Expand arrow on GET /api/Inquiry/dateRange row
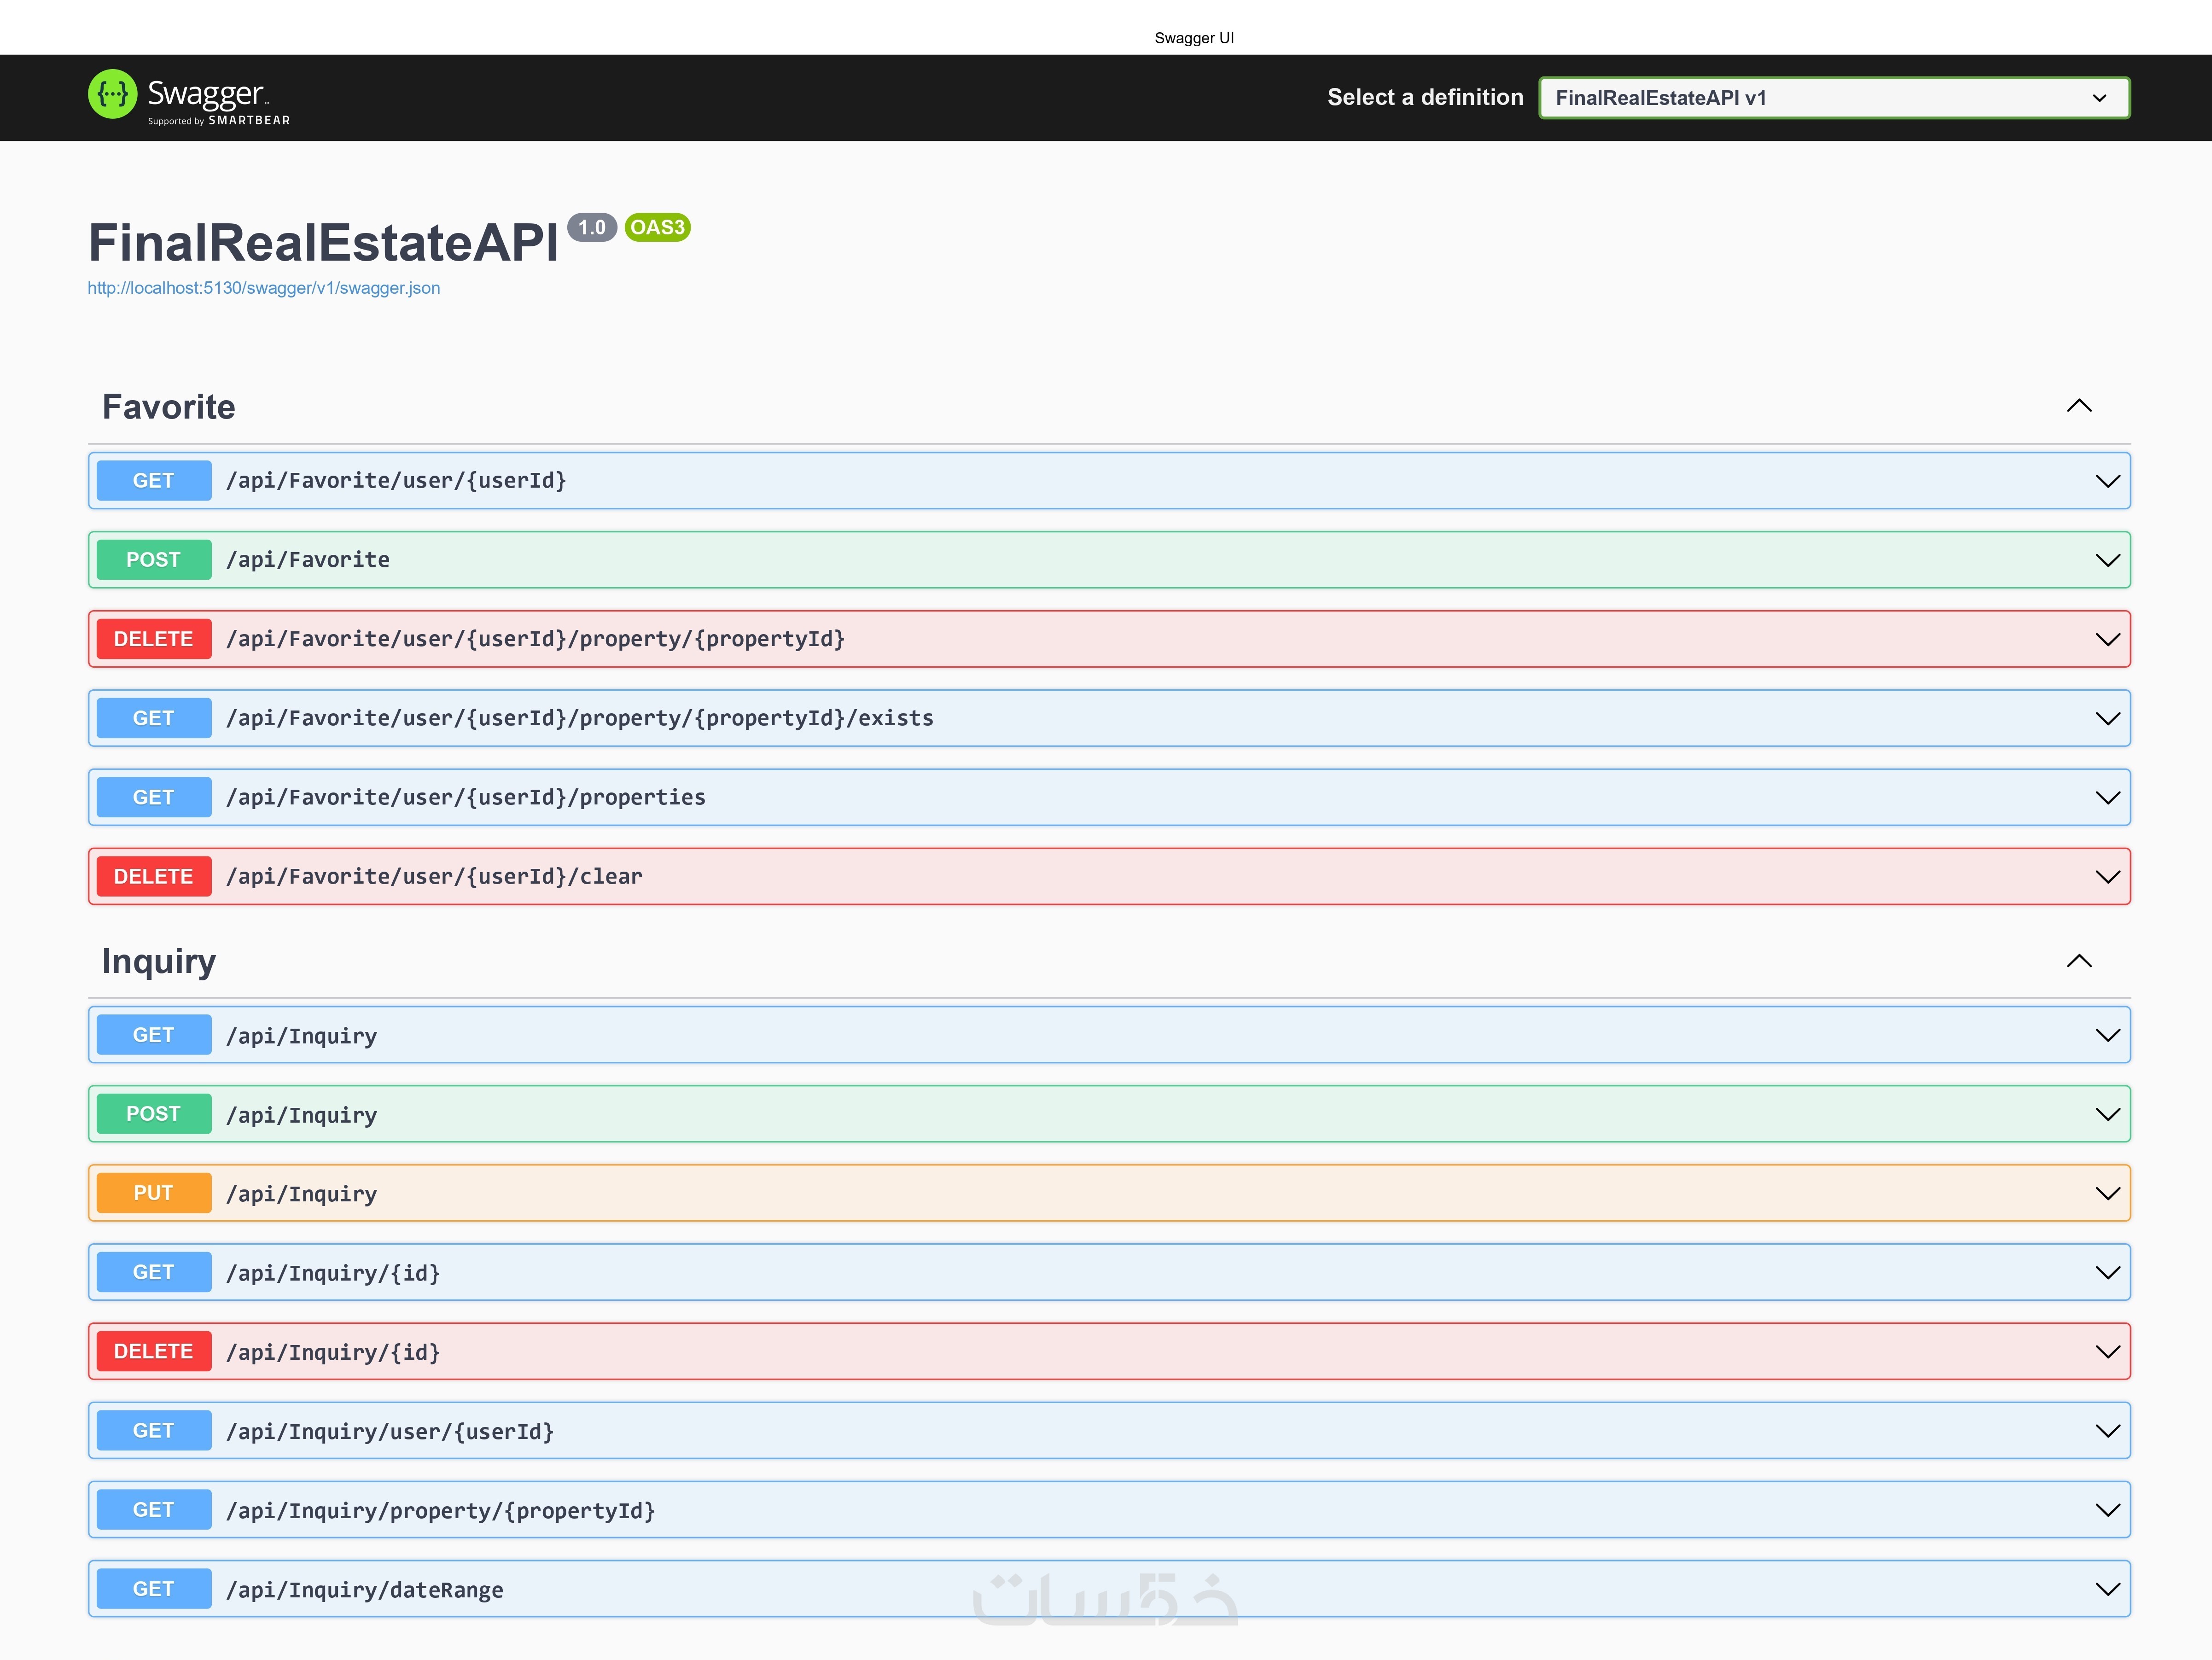The image size is (2212, 1660). pyautogui.click(x=2107, y=1589)
